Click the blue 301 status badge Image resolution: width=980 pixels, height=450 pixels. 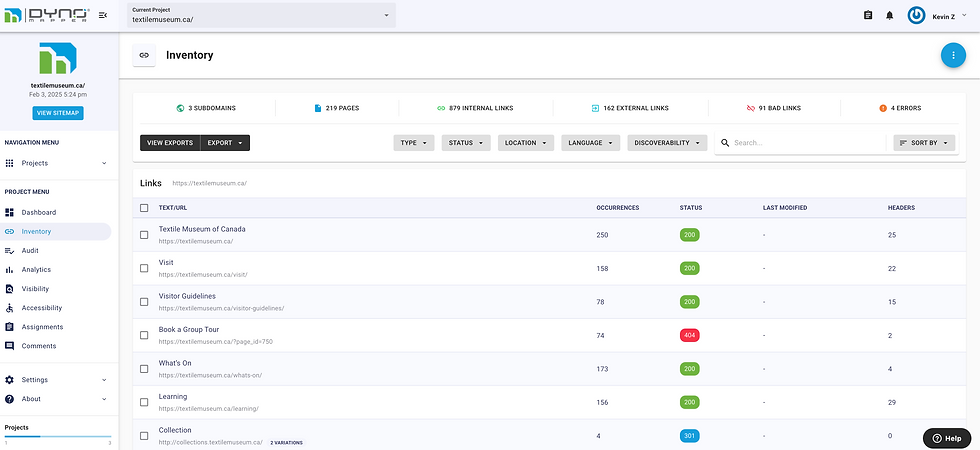[x=689, y=436]
